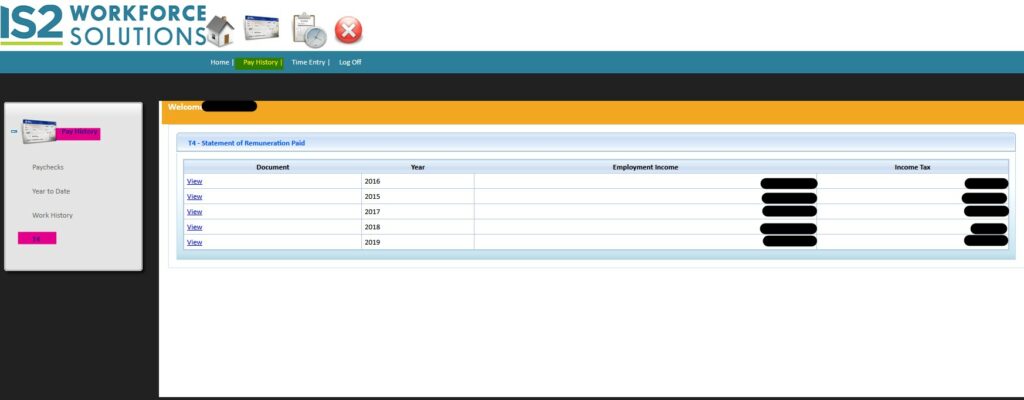
Task: Click the T4 - Statement of Remuneration Paid heading
Action: [x=246, y=142]
